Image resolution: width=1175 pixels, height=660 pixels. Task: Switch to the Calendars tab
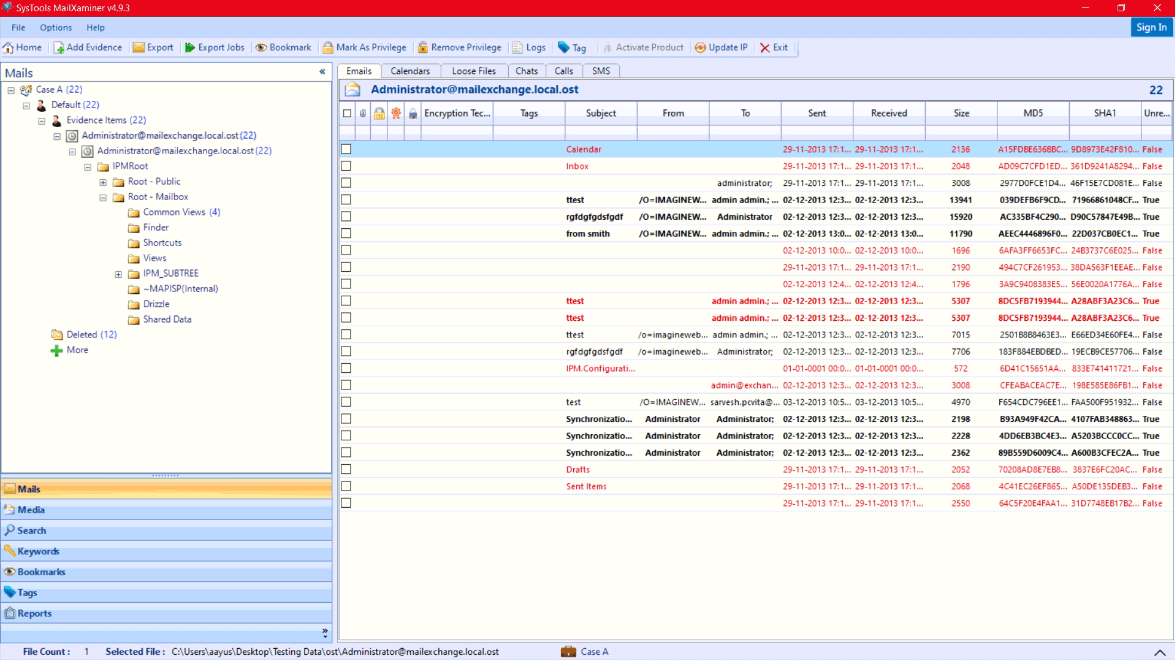point(410,71)
